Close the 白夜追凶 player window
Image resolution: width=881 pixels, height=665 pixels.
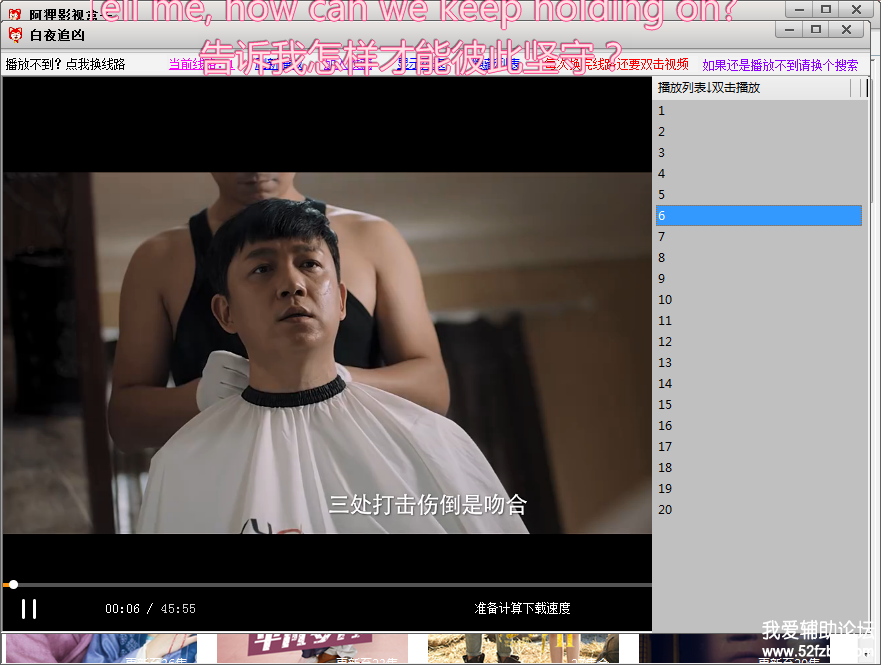tap(846, 30)
